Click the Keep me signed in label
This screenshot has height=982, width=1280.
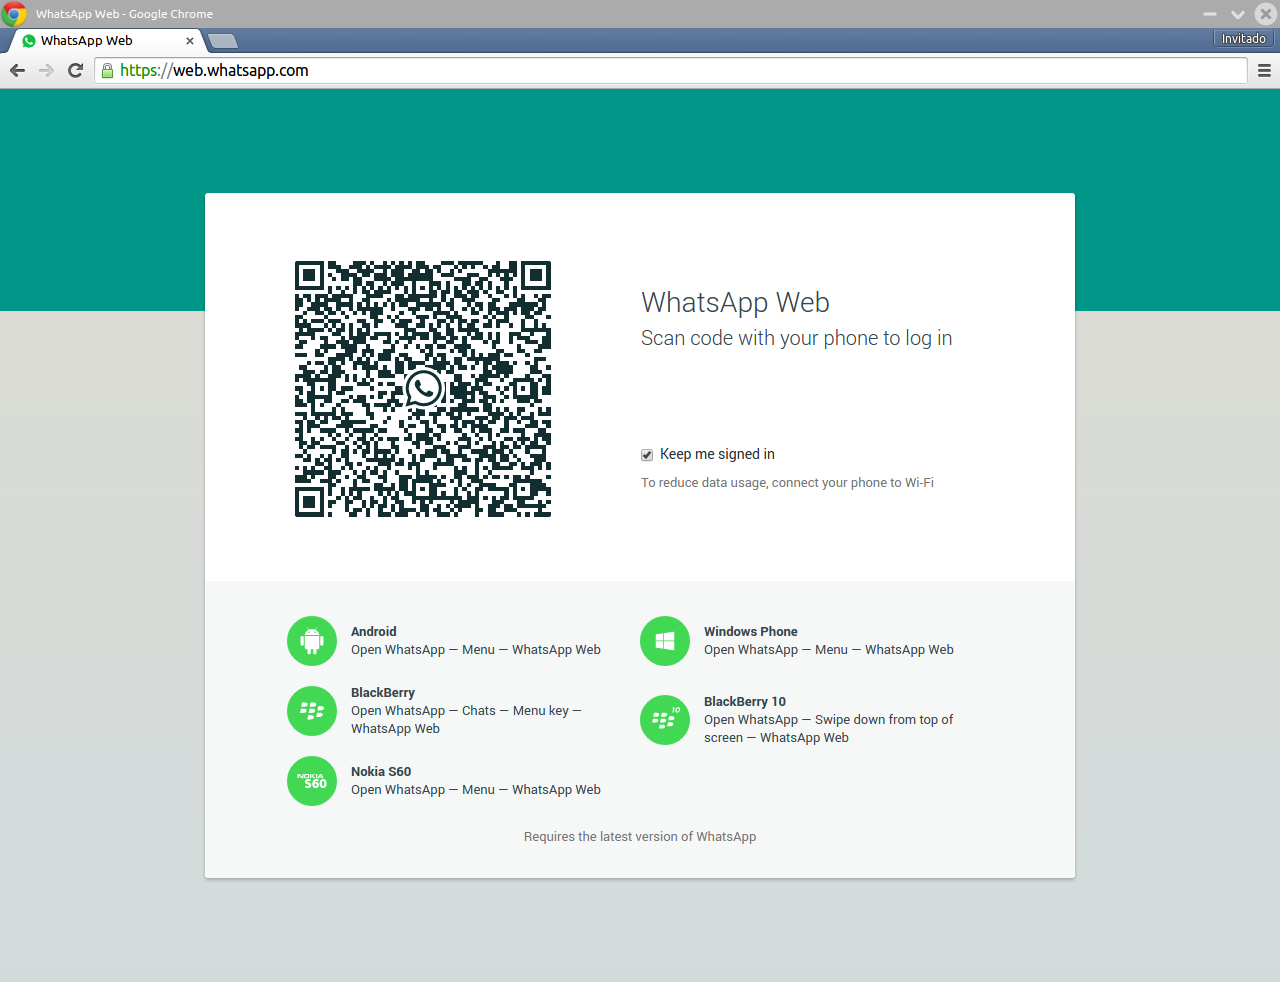717,454
